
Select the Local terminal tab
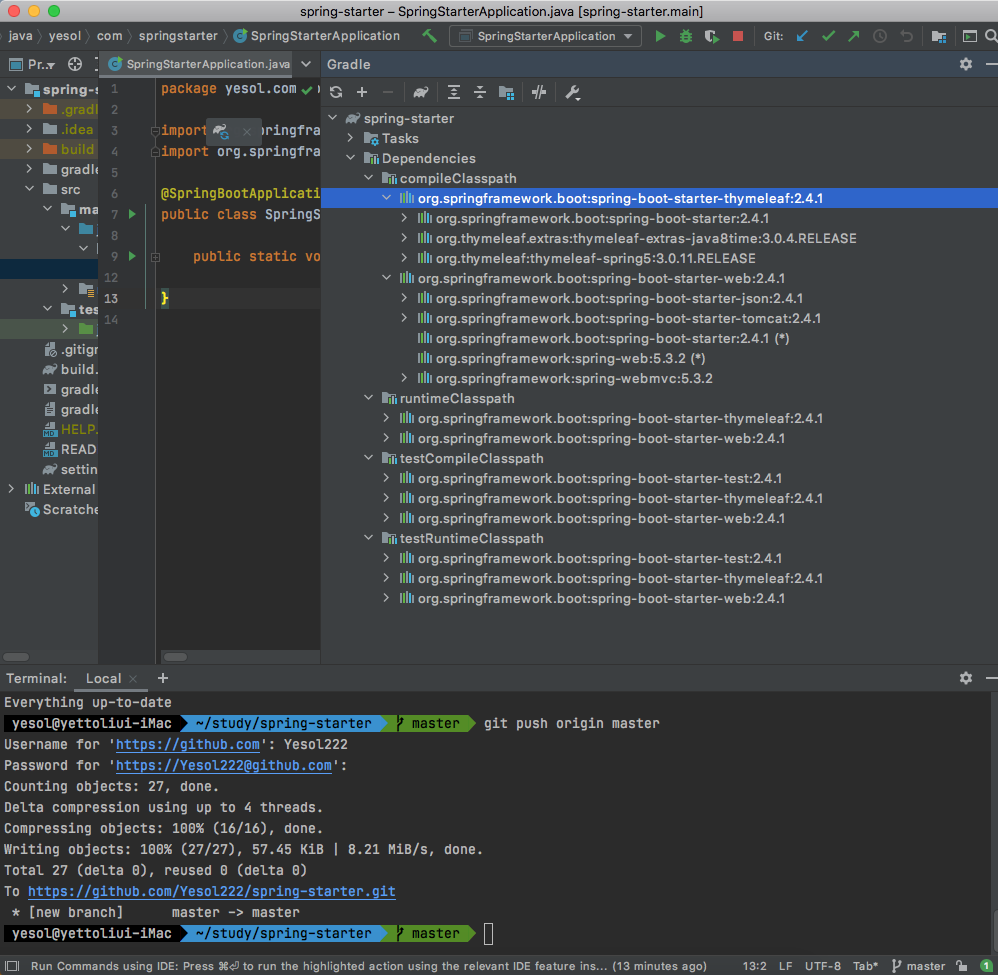(103, 678)
